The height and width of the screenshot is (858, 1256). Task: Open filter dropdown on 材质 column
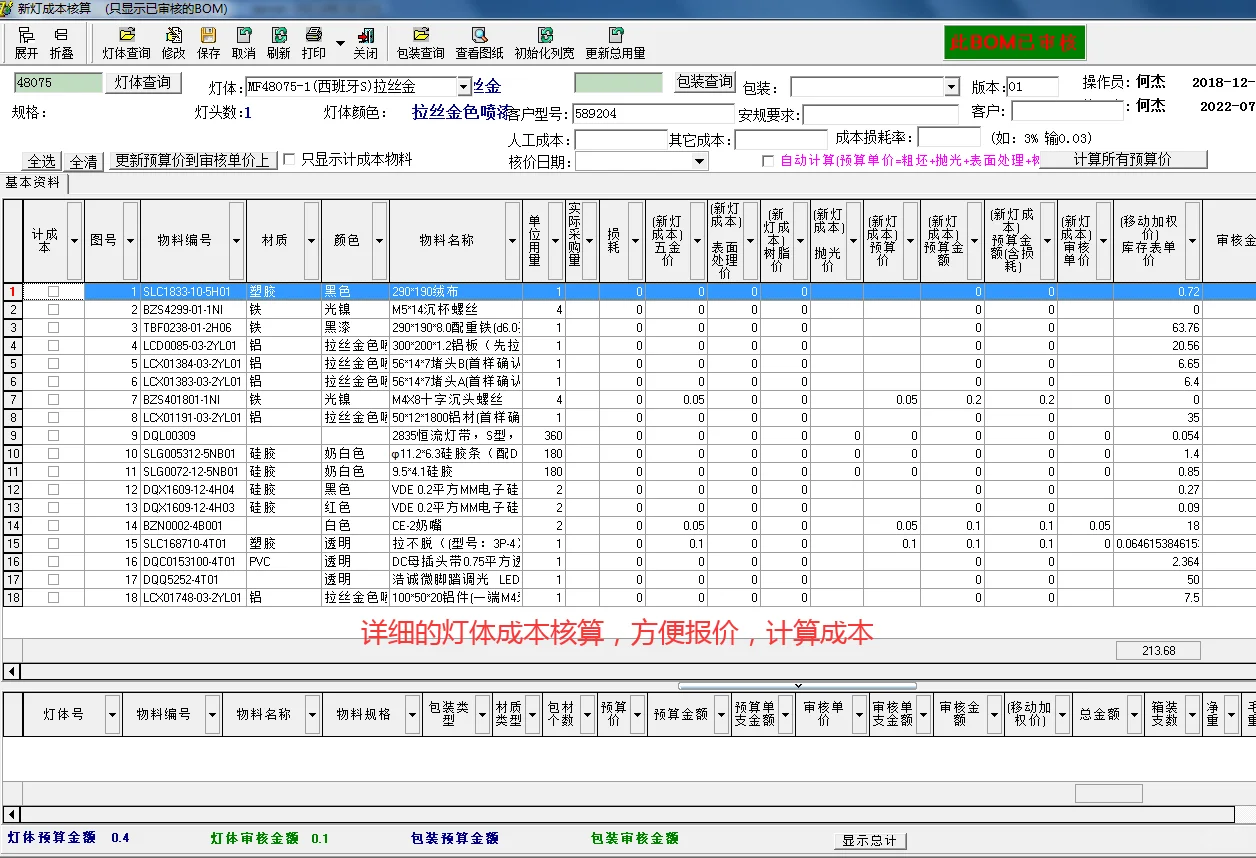312,240
